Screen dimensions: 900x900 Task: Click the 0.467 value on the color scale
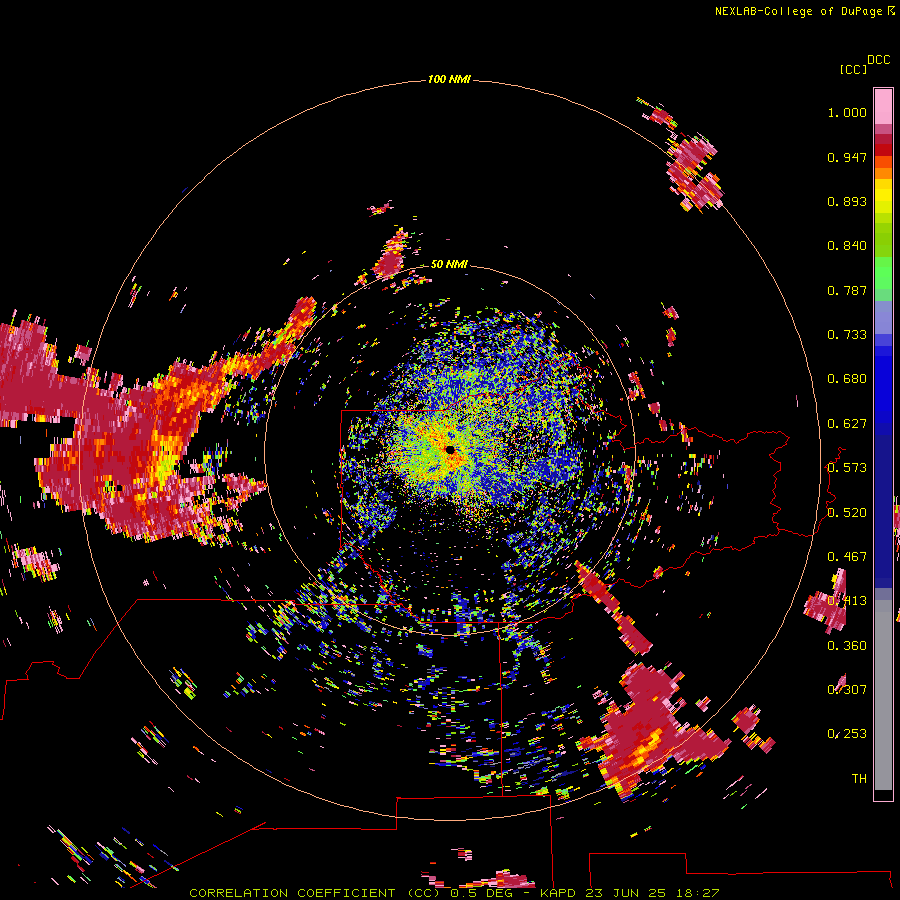(x=847, y=557)
